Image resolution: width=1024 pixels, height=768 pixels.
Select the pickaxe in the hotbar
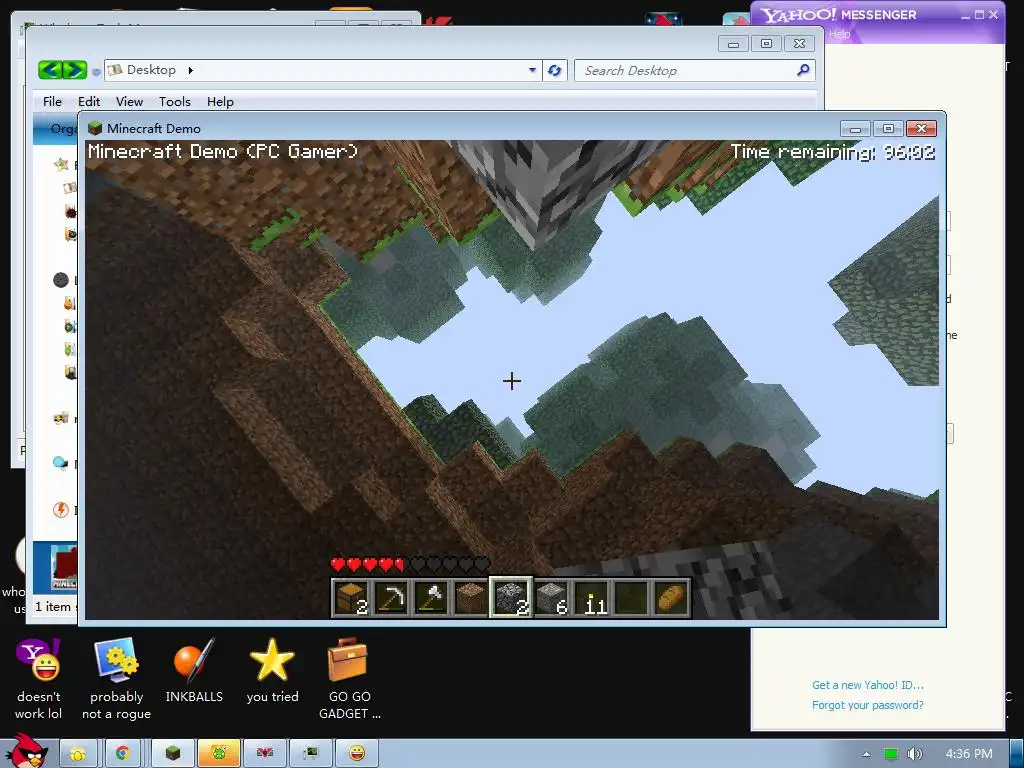pos(391,598)
